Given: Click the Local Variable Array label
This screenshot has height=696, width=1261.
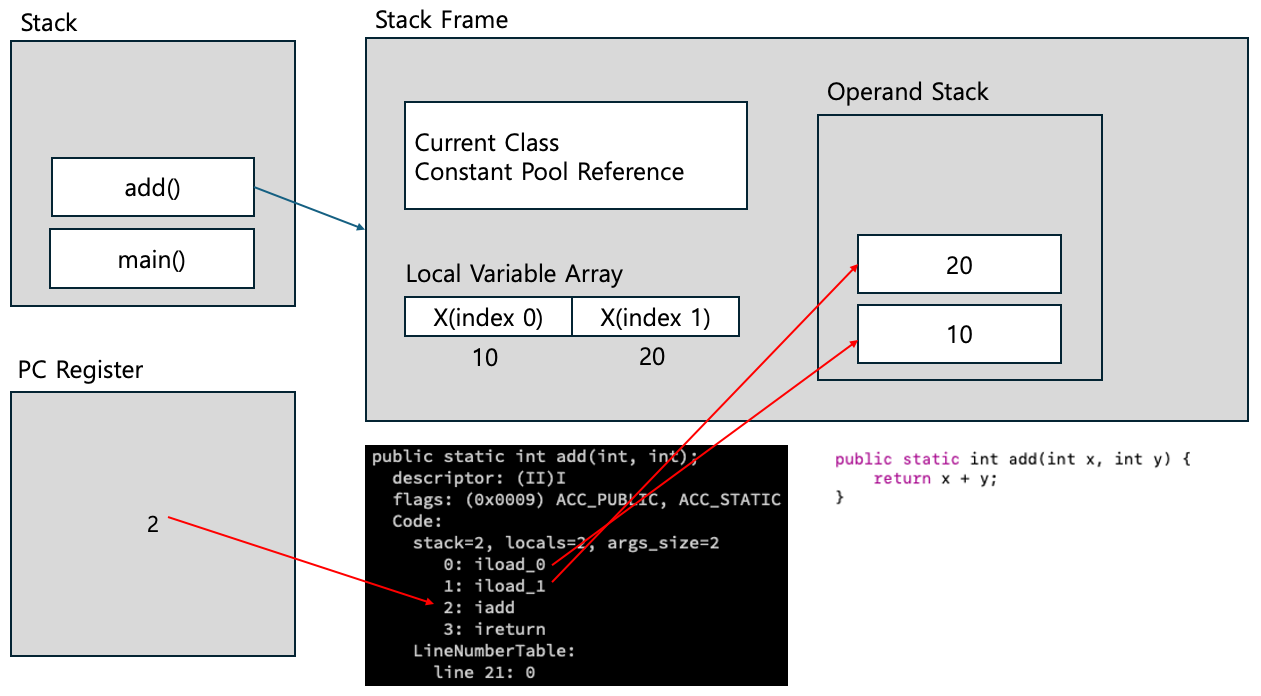Looking at the screenshot, I should tap(514, 274).
